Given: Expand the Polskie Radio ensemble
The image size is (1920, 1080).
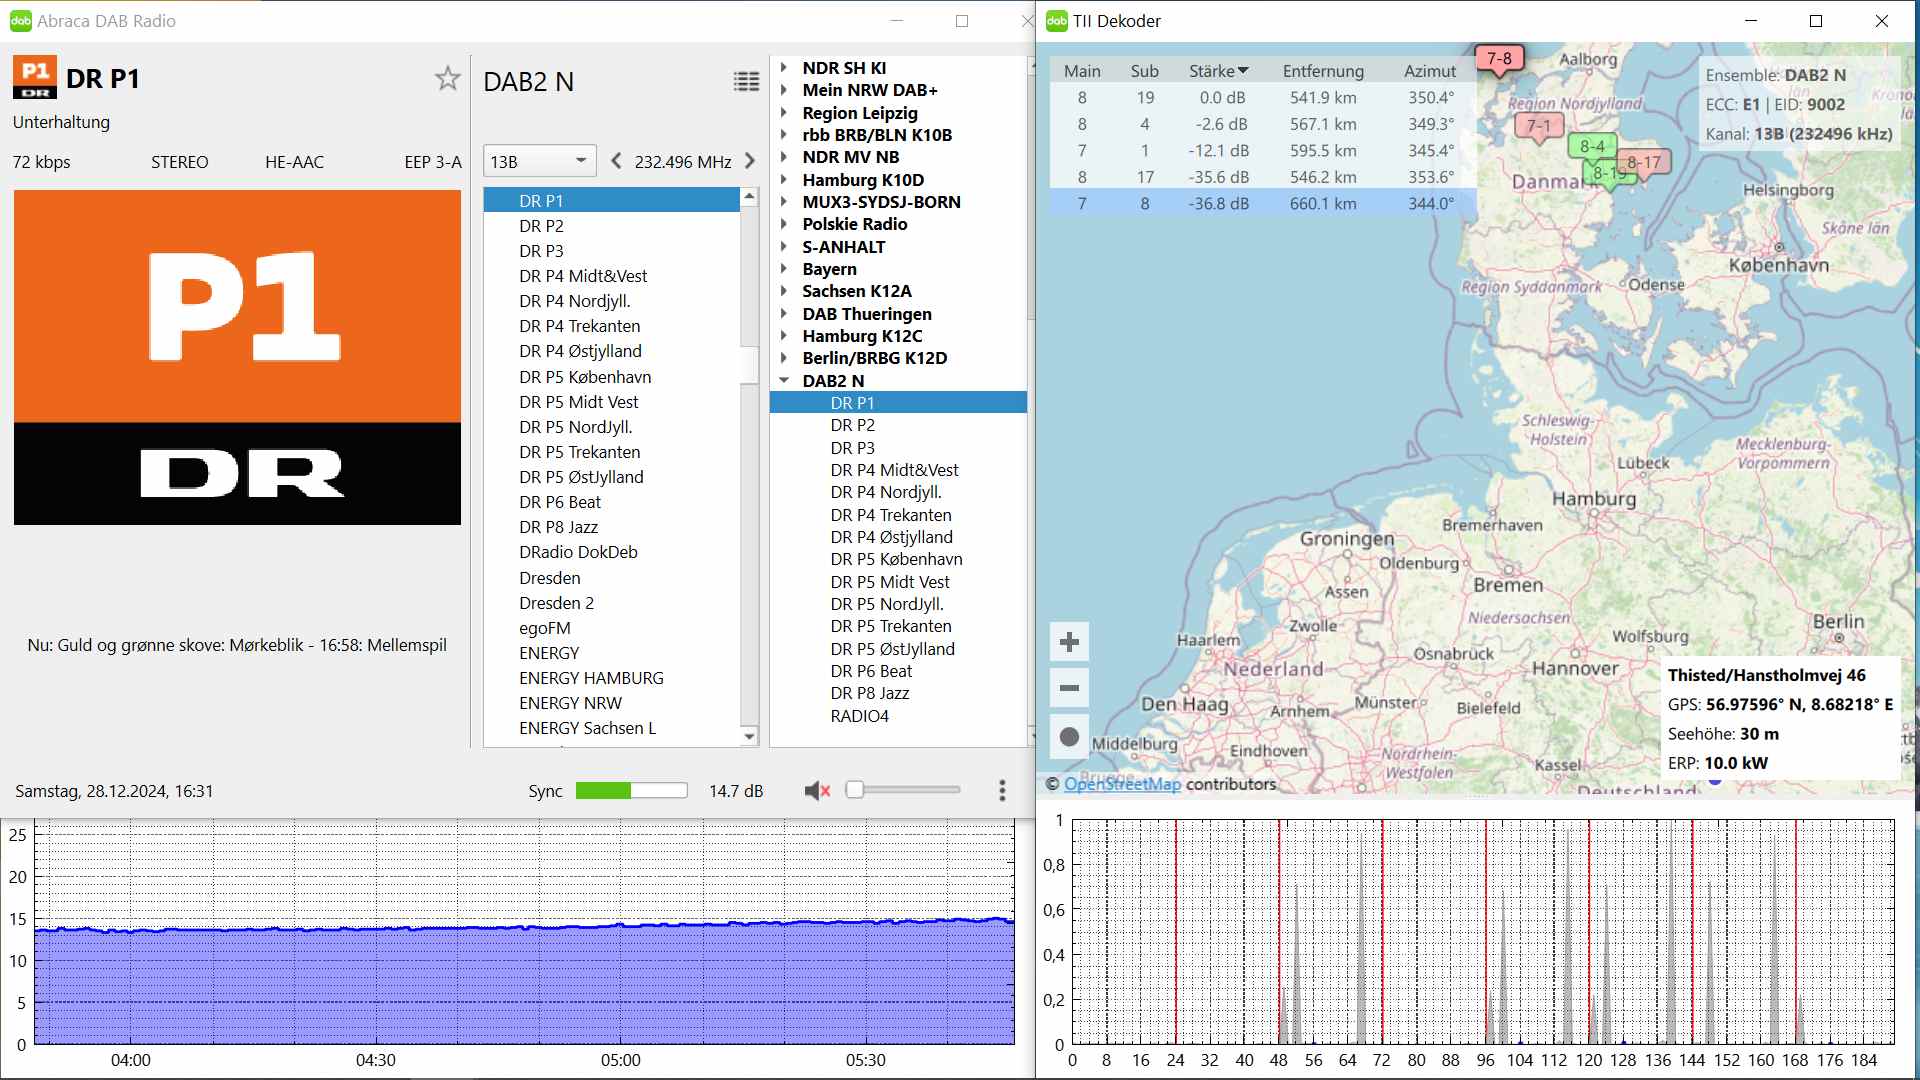Looking at the screenshot, I should point(784,224).
